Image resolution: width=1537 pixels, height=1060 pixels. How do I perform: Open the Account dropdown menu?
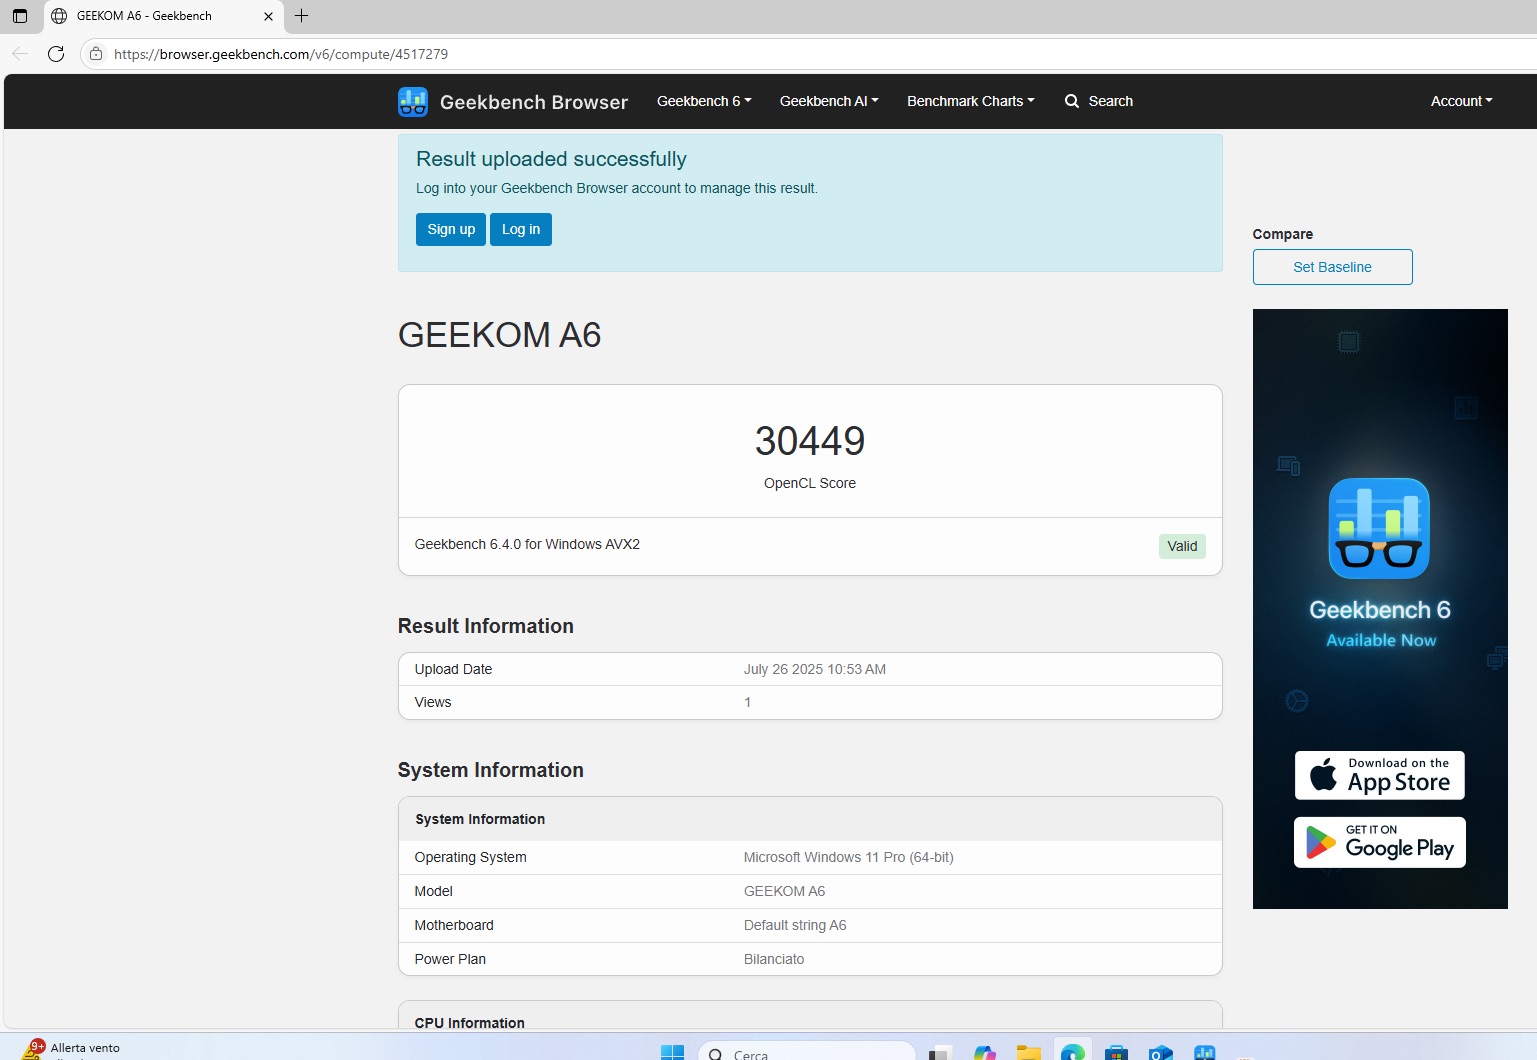point(1461,101)
